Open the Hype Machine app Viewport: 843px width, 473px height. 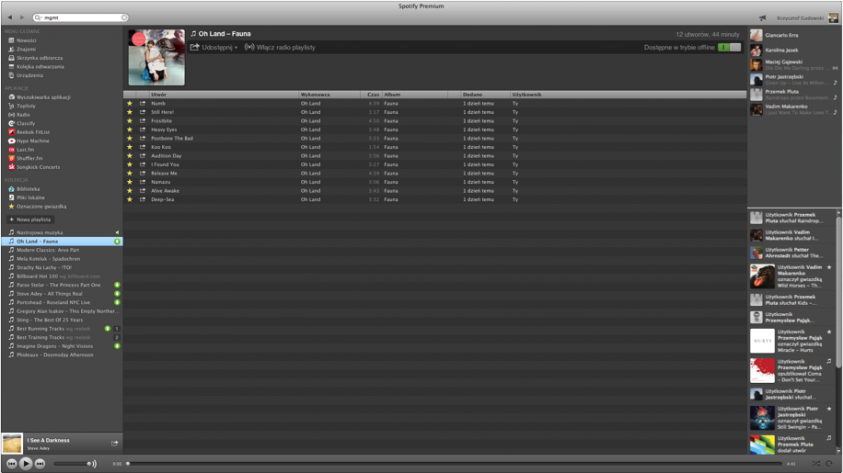click(x=32, y=141)
